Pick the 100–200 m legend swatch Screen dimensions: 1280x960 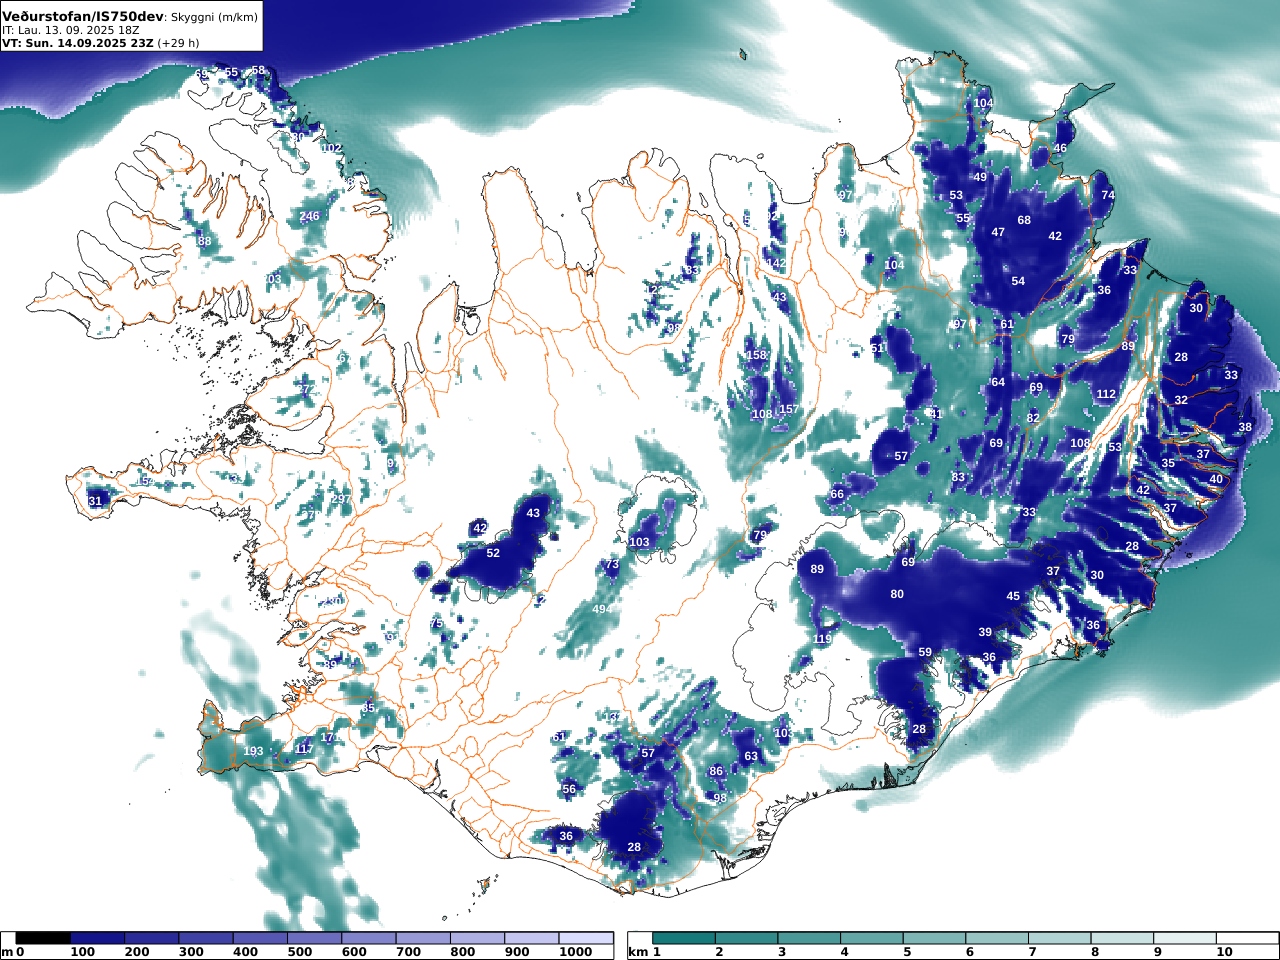pos(97,938)
